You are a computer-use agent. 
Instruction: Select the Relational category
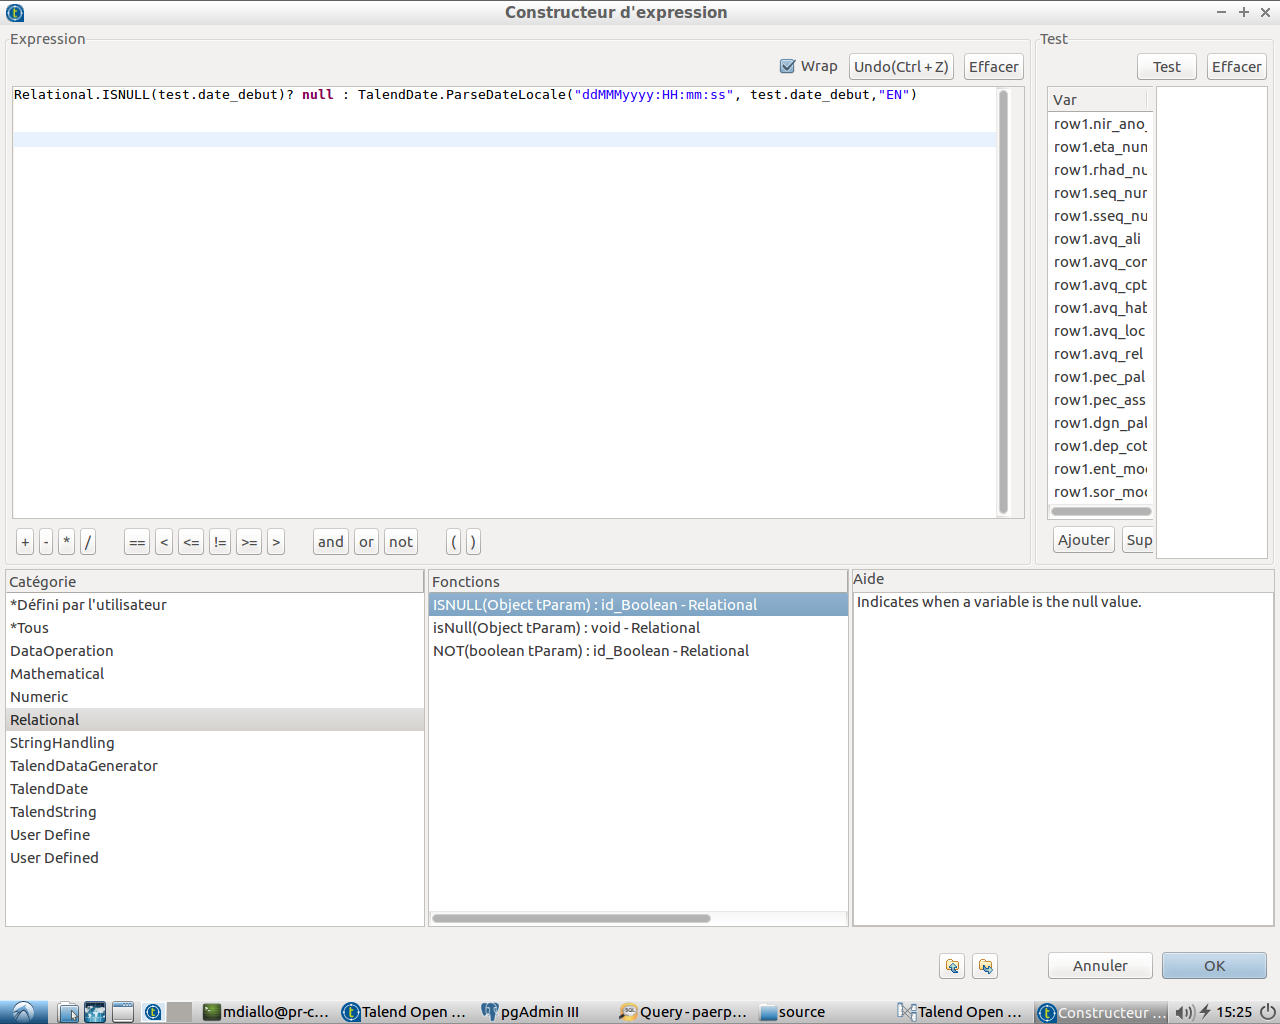tap(215, 720)
